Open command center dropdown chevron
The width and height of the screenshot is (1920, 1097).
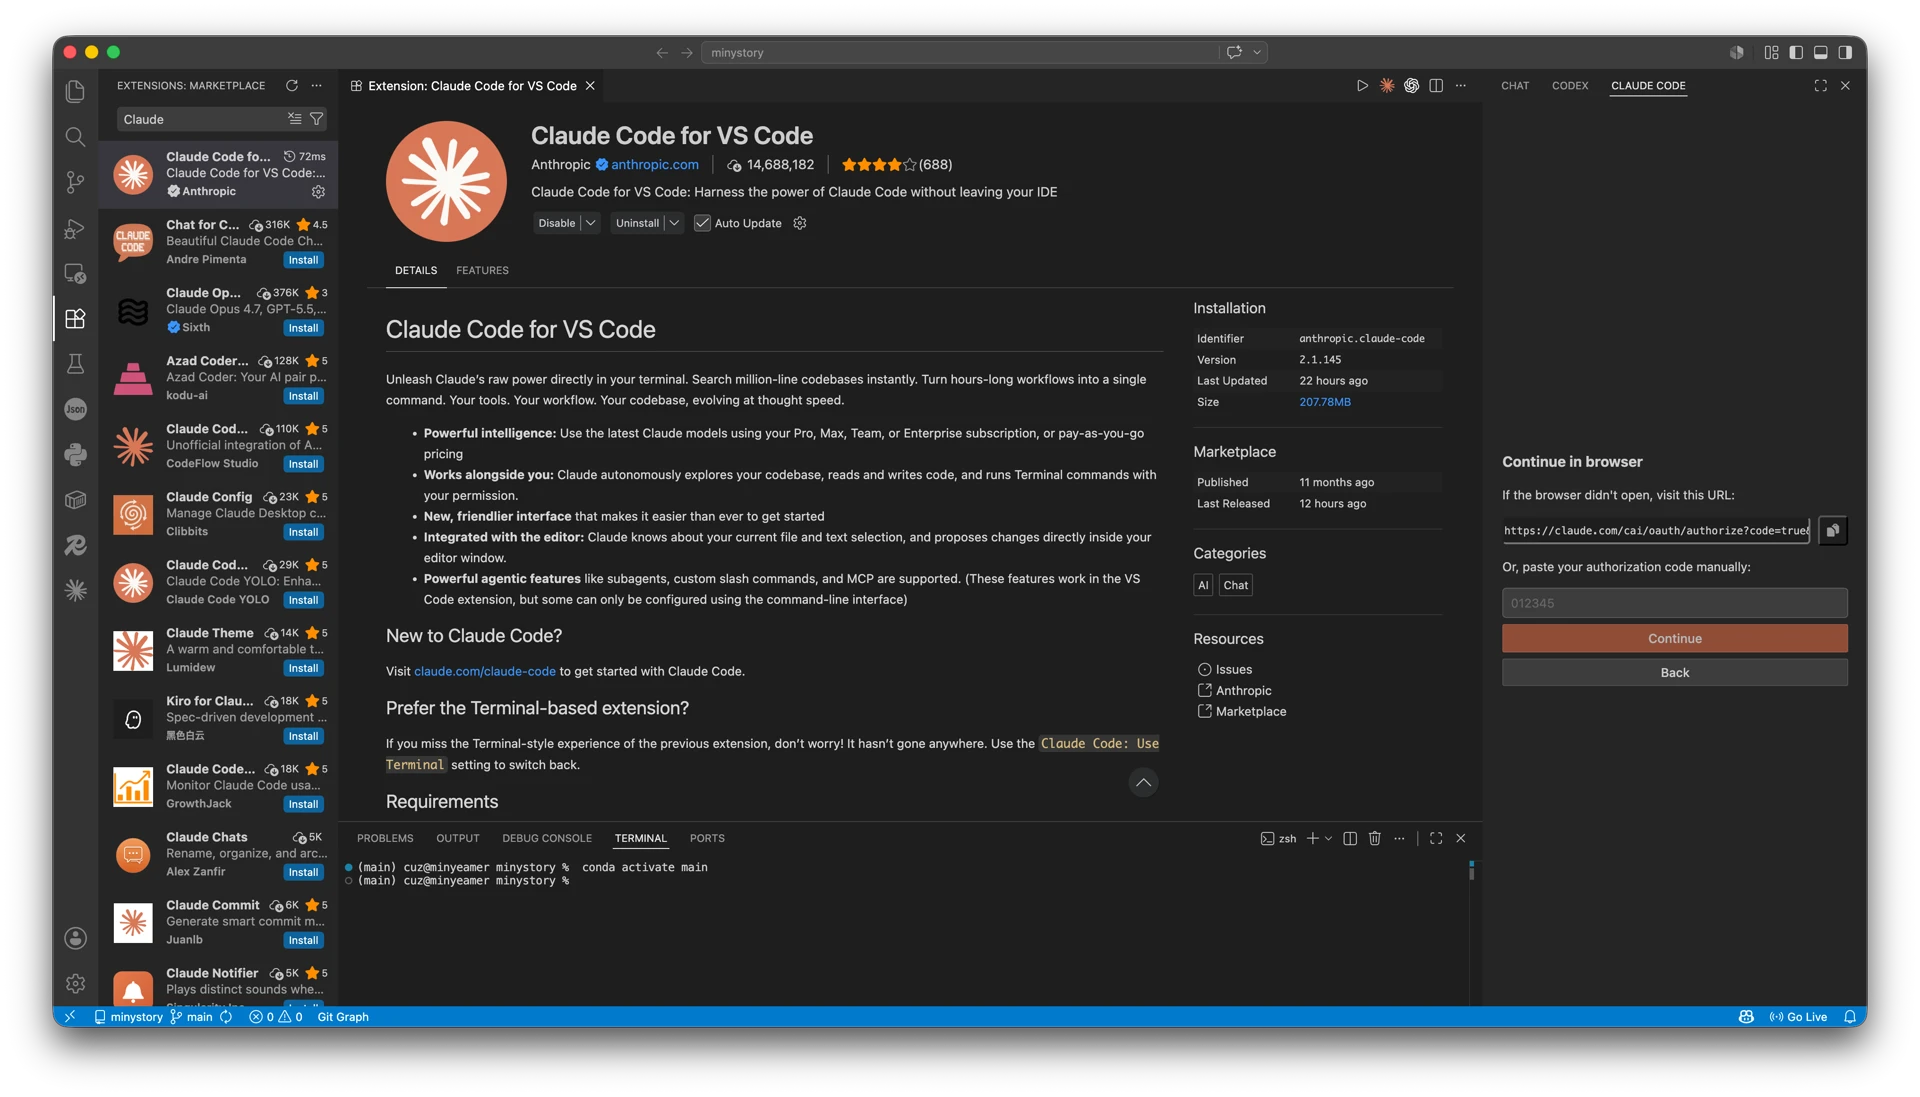pyautogui.click(x=1257, y=52)
